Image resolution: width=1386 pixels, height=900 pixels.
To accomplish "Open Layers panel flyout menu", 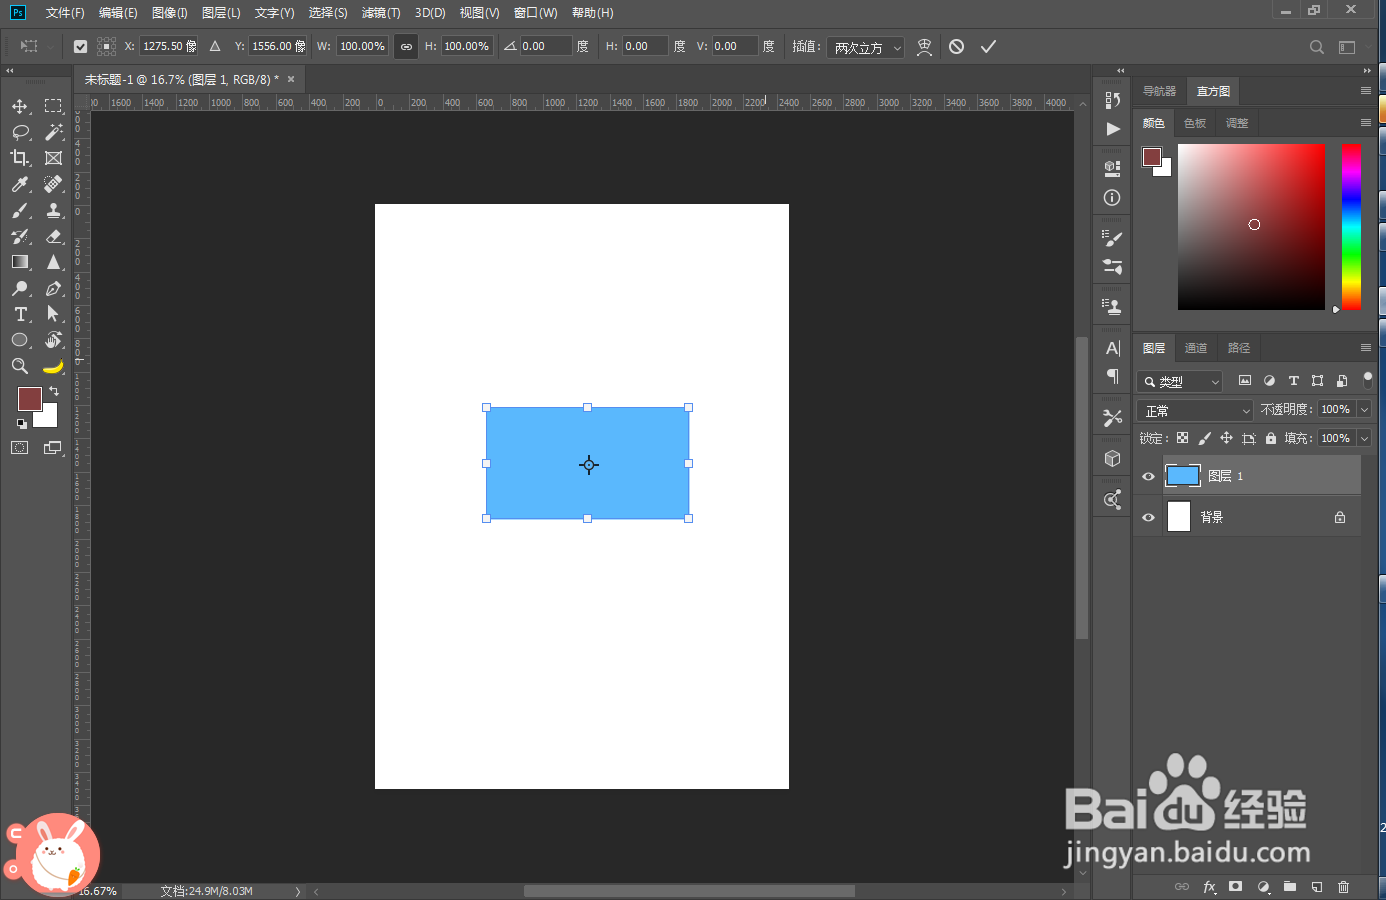I will tap(1366, 348).
